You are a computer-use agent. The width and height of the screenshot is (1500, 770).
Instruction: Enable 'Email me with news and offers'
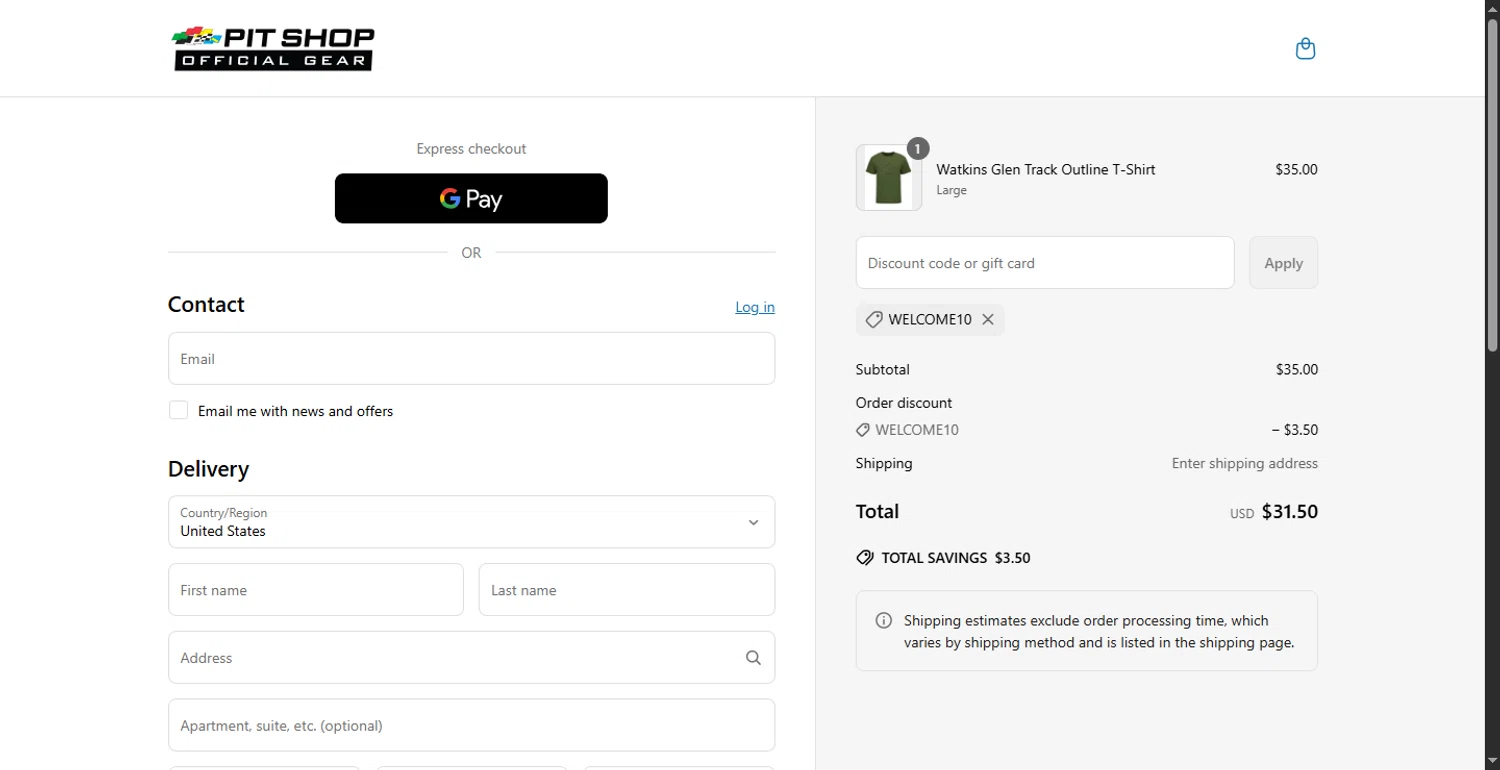pyautogui.click(x=179, y=410)
